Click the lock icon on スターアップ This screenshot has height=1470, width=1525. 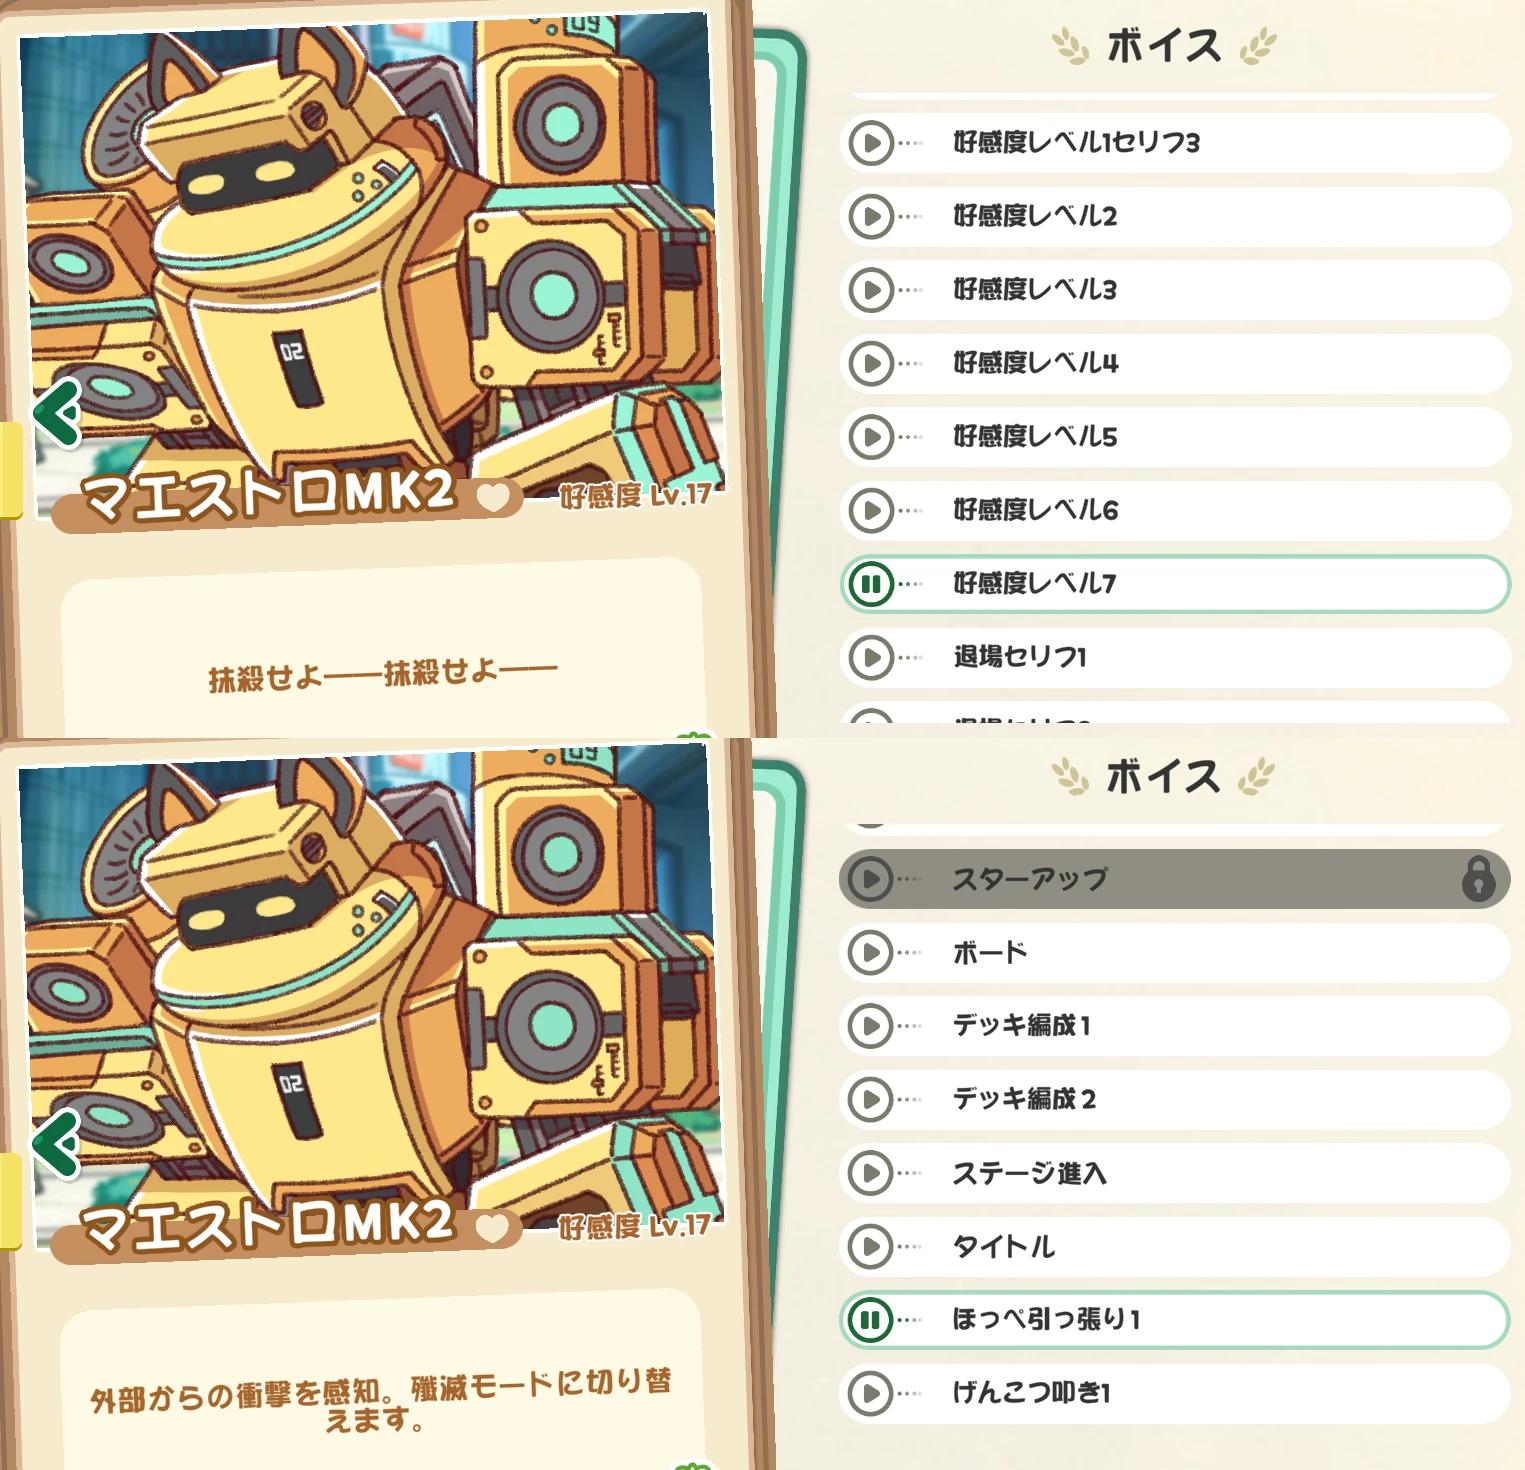click(1478, 879)
